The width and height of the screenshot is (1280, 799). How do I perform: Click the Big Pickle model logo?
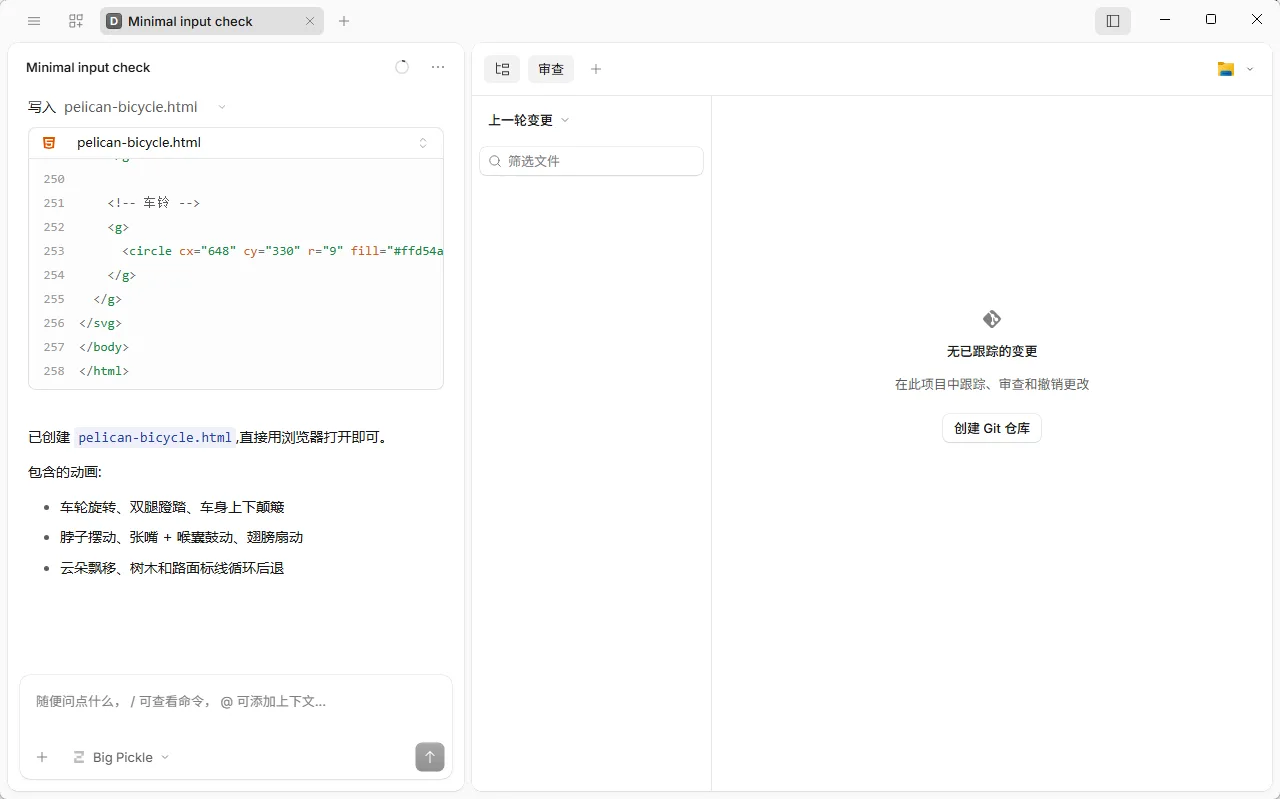79,757
